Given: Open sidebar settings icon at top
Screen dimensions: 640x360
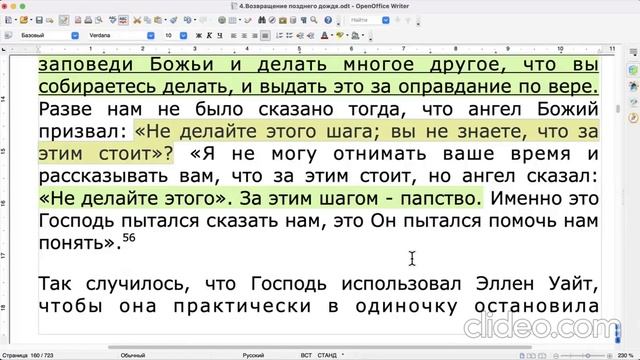Looking at the screenshot, I should (633, 52).
